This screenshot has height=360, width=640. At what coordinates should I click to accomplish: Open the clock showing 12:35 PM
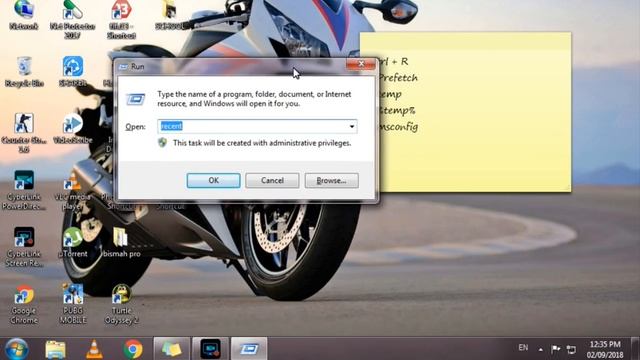click(605, 349)
